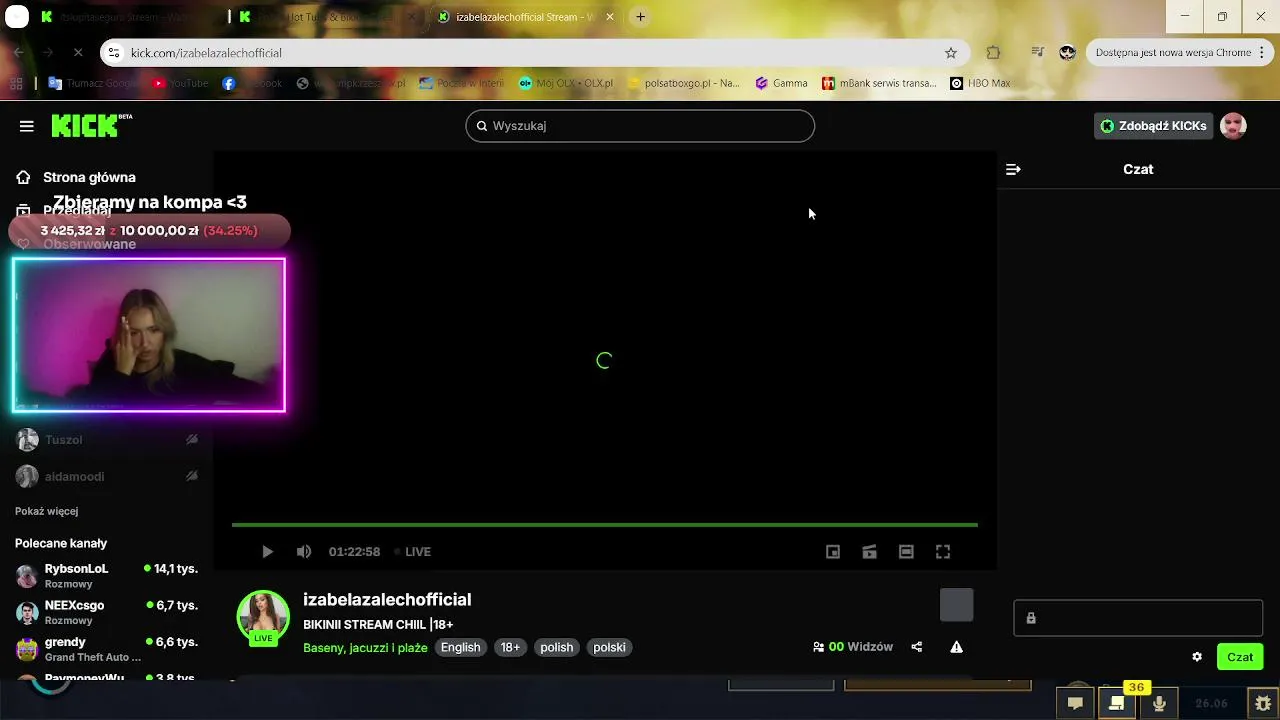Open mBank serwis transakcyjny bookmark
This screenshot has height=720, width=1280.
(879, 83)
